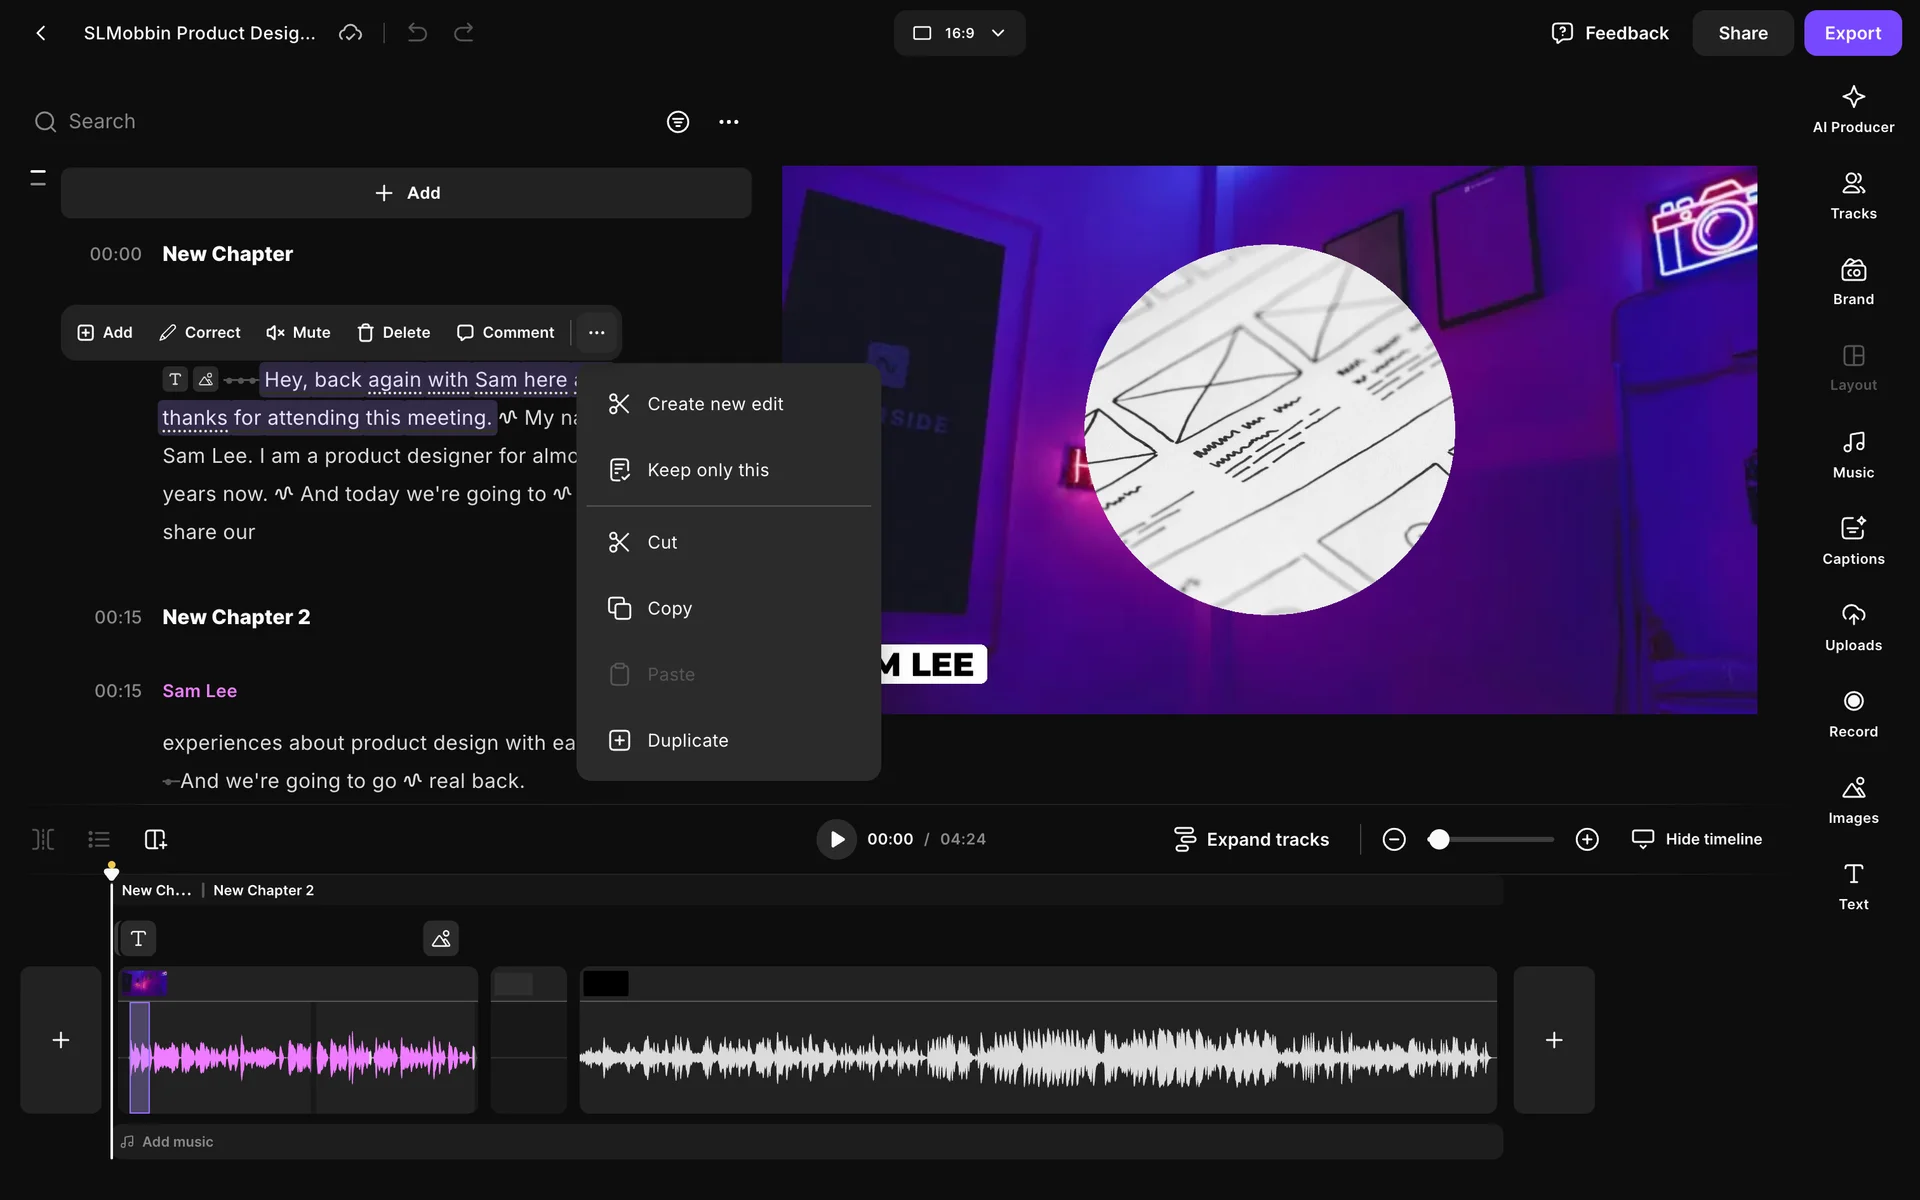This screenshot has width=1920, height=1200.
Task: Click Expand tracks
Action: click(1251, 839)
